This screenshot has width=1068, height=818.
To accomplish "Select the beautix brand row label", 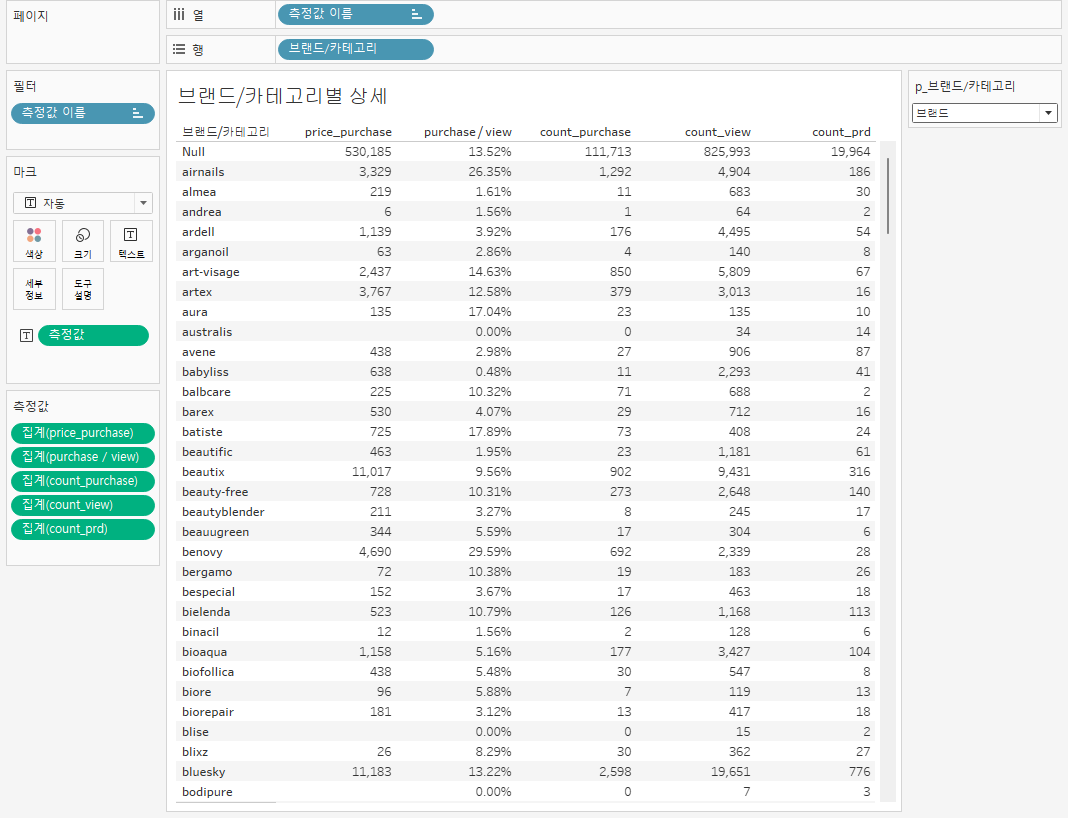I will click(x=203, y=472).
